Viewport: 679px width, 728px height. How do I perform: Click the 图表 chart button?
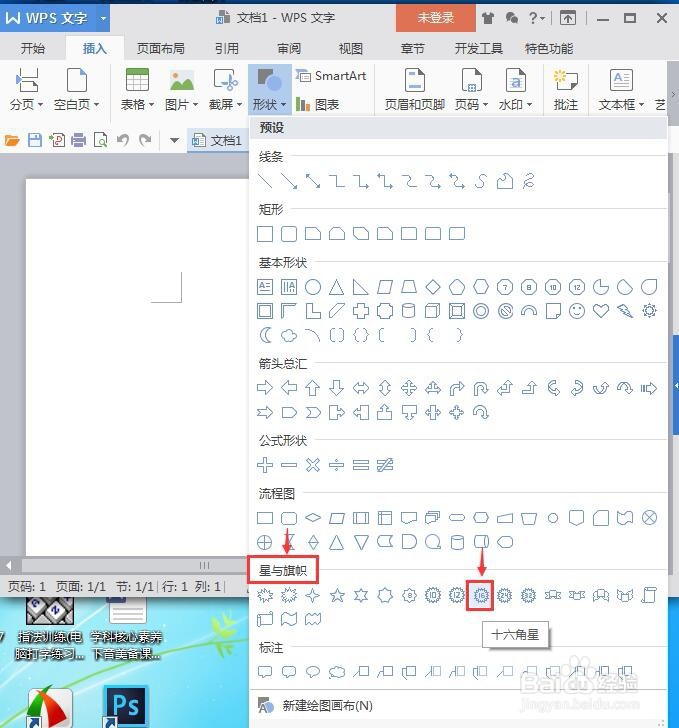(x=318, y=105)
